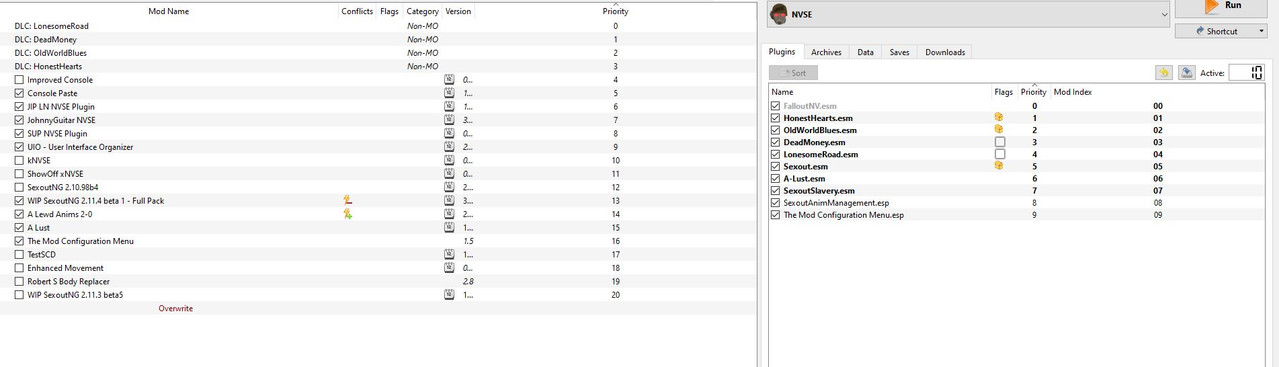Click conflict icon on A Lewd Anims 2-0 row
Screen dimensions: 1279x367
(x=347, y=214)
